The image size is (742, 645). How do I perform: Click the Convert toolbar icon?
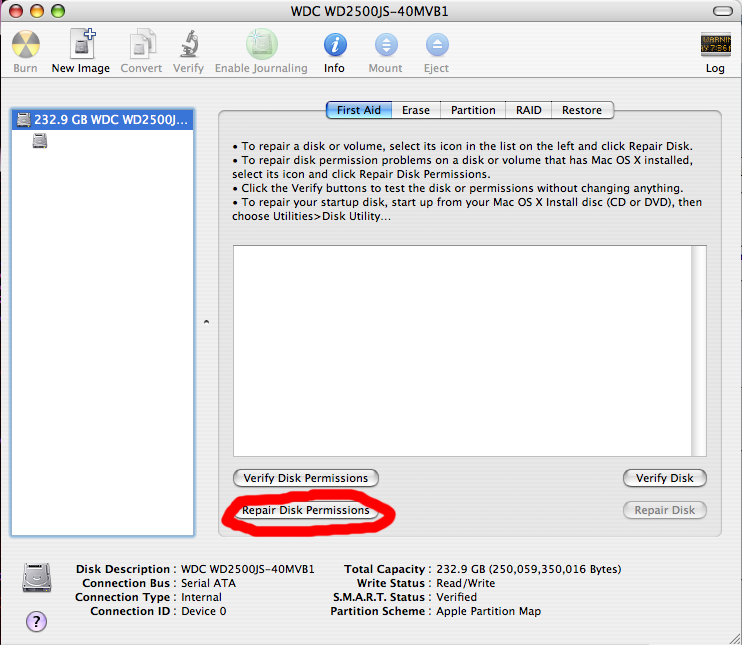141,44
